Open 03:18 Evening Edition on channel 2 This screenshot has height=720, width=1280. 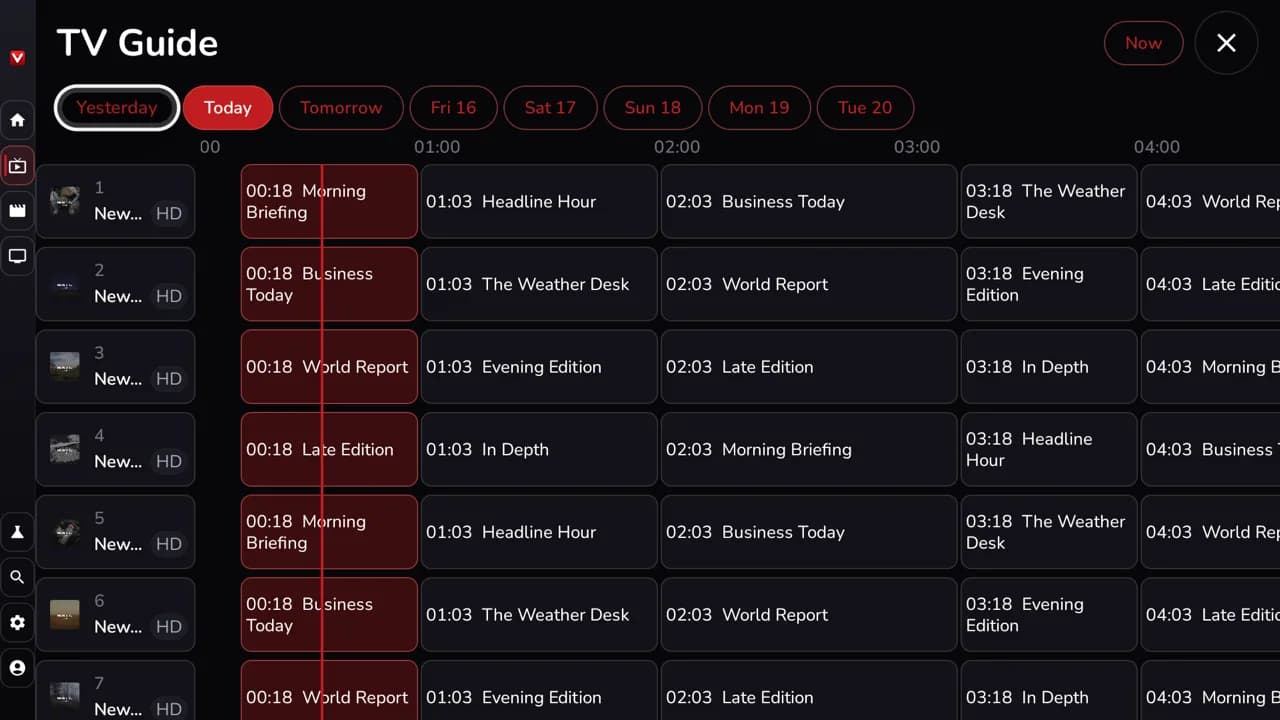click(x=1049, y=284)
